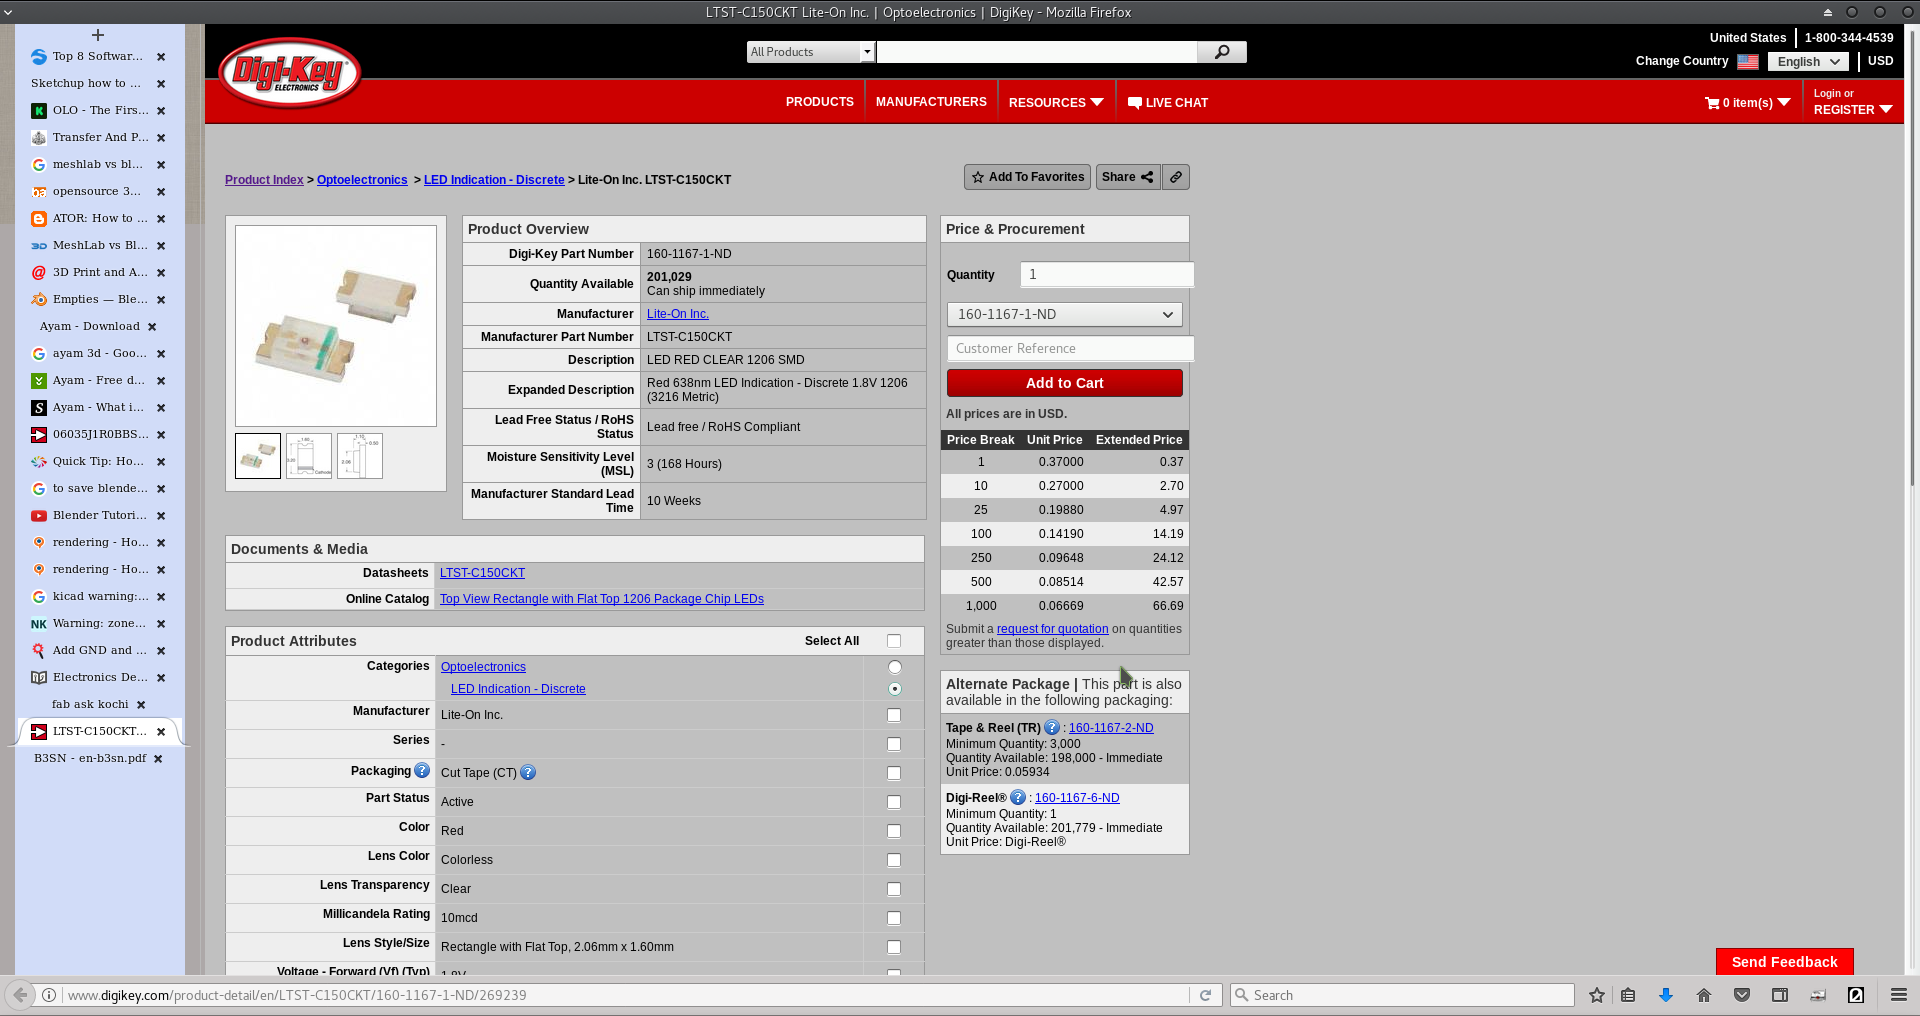Open new tab with plus icon
Screen dimensions: 1920x1016
98,35
